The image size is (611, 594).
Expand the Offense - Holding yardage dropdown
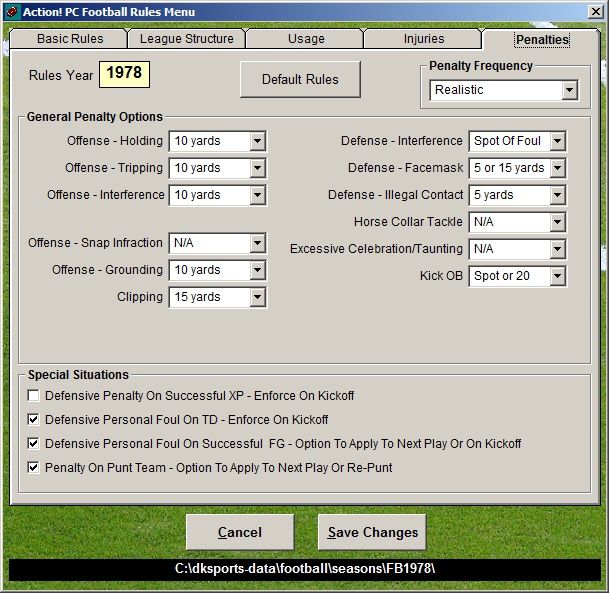257,142
